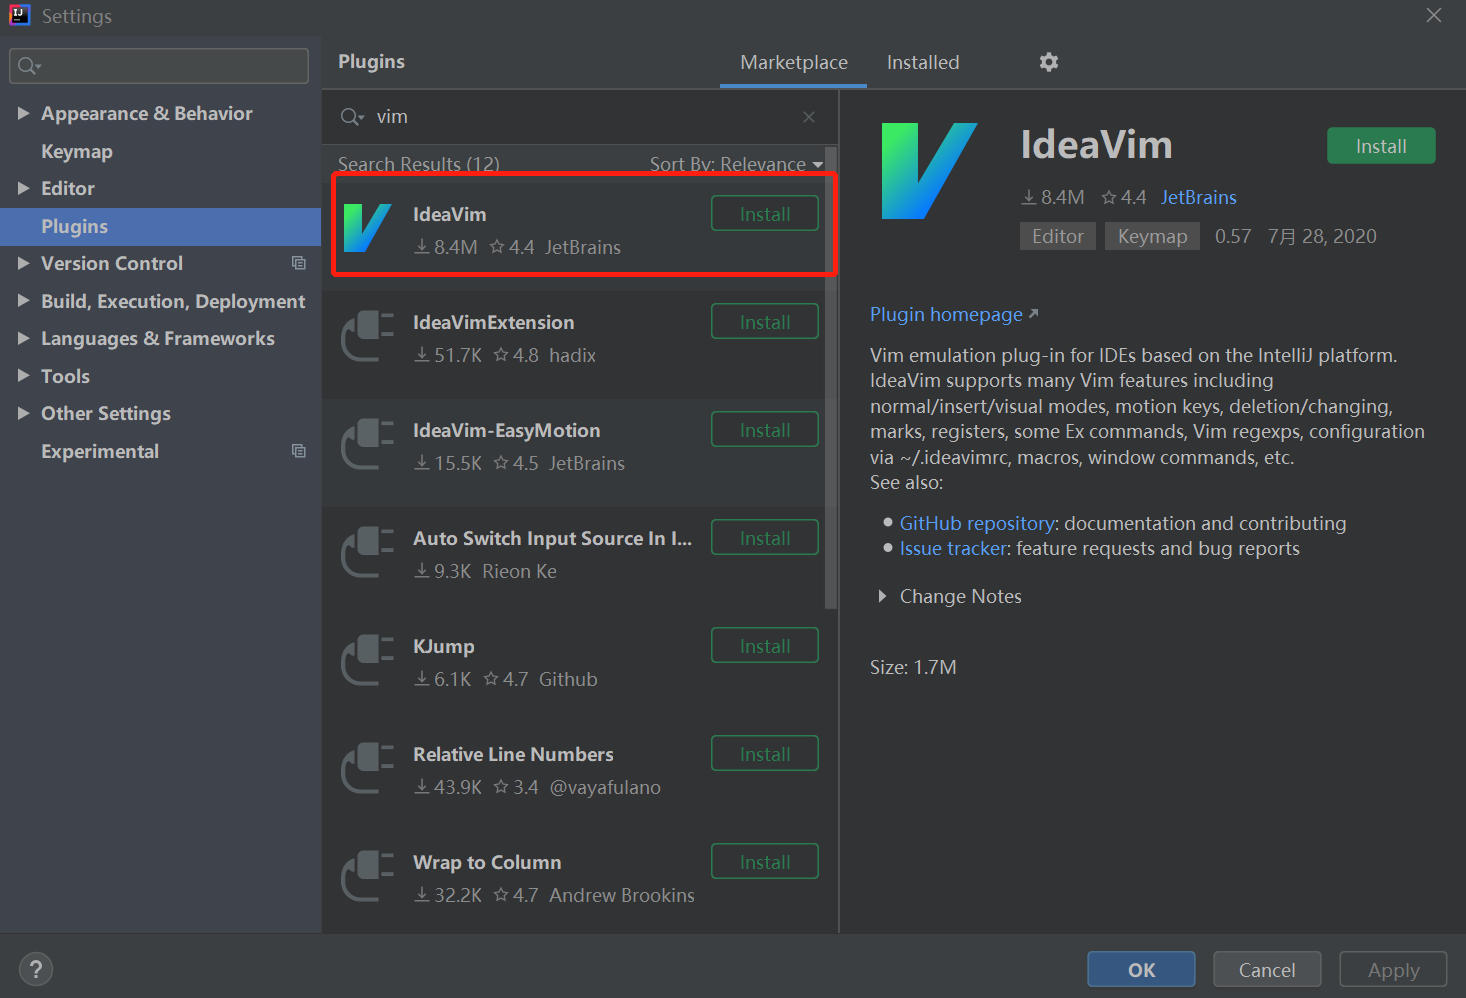Install Auto Switch Input Source plugin
This screenshot has width=1466, height=998.
coord(765,538)
